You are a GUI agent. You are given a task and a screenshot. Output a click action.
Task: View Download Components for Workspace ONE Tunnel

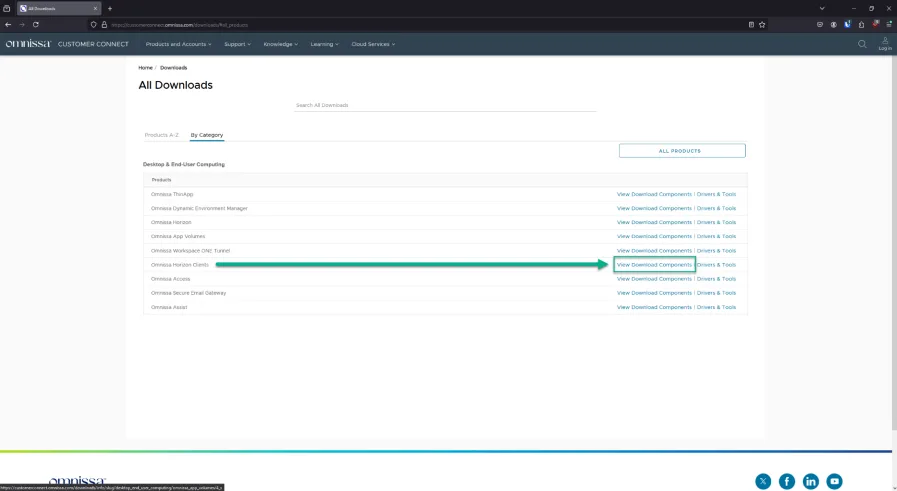tap(654, 251)
